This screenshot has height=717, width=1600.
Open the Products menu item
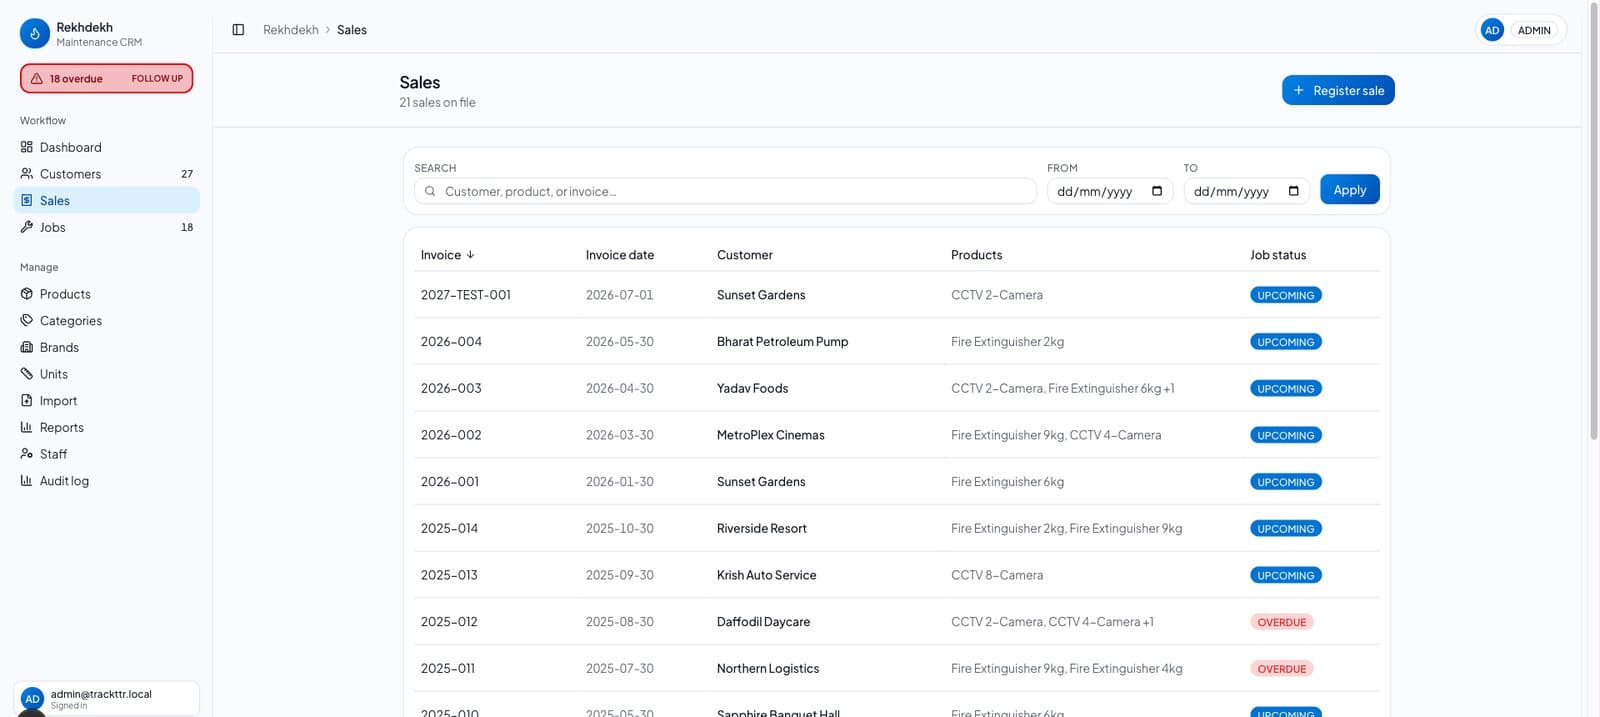pyautogui.click(x=107, y=294)
